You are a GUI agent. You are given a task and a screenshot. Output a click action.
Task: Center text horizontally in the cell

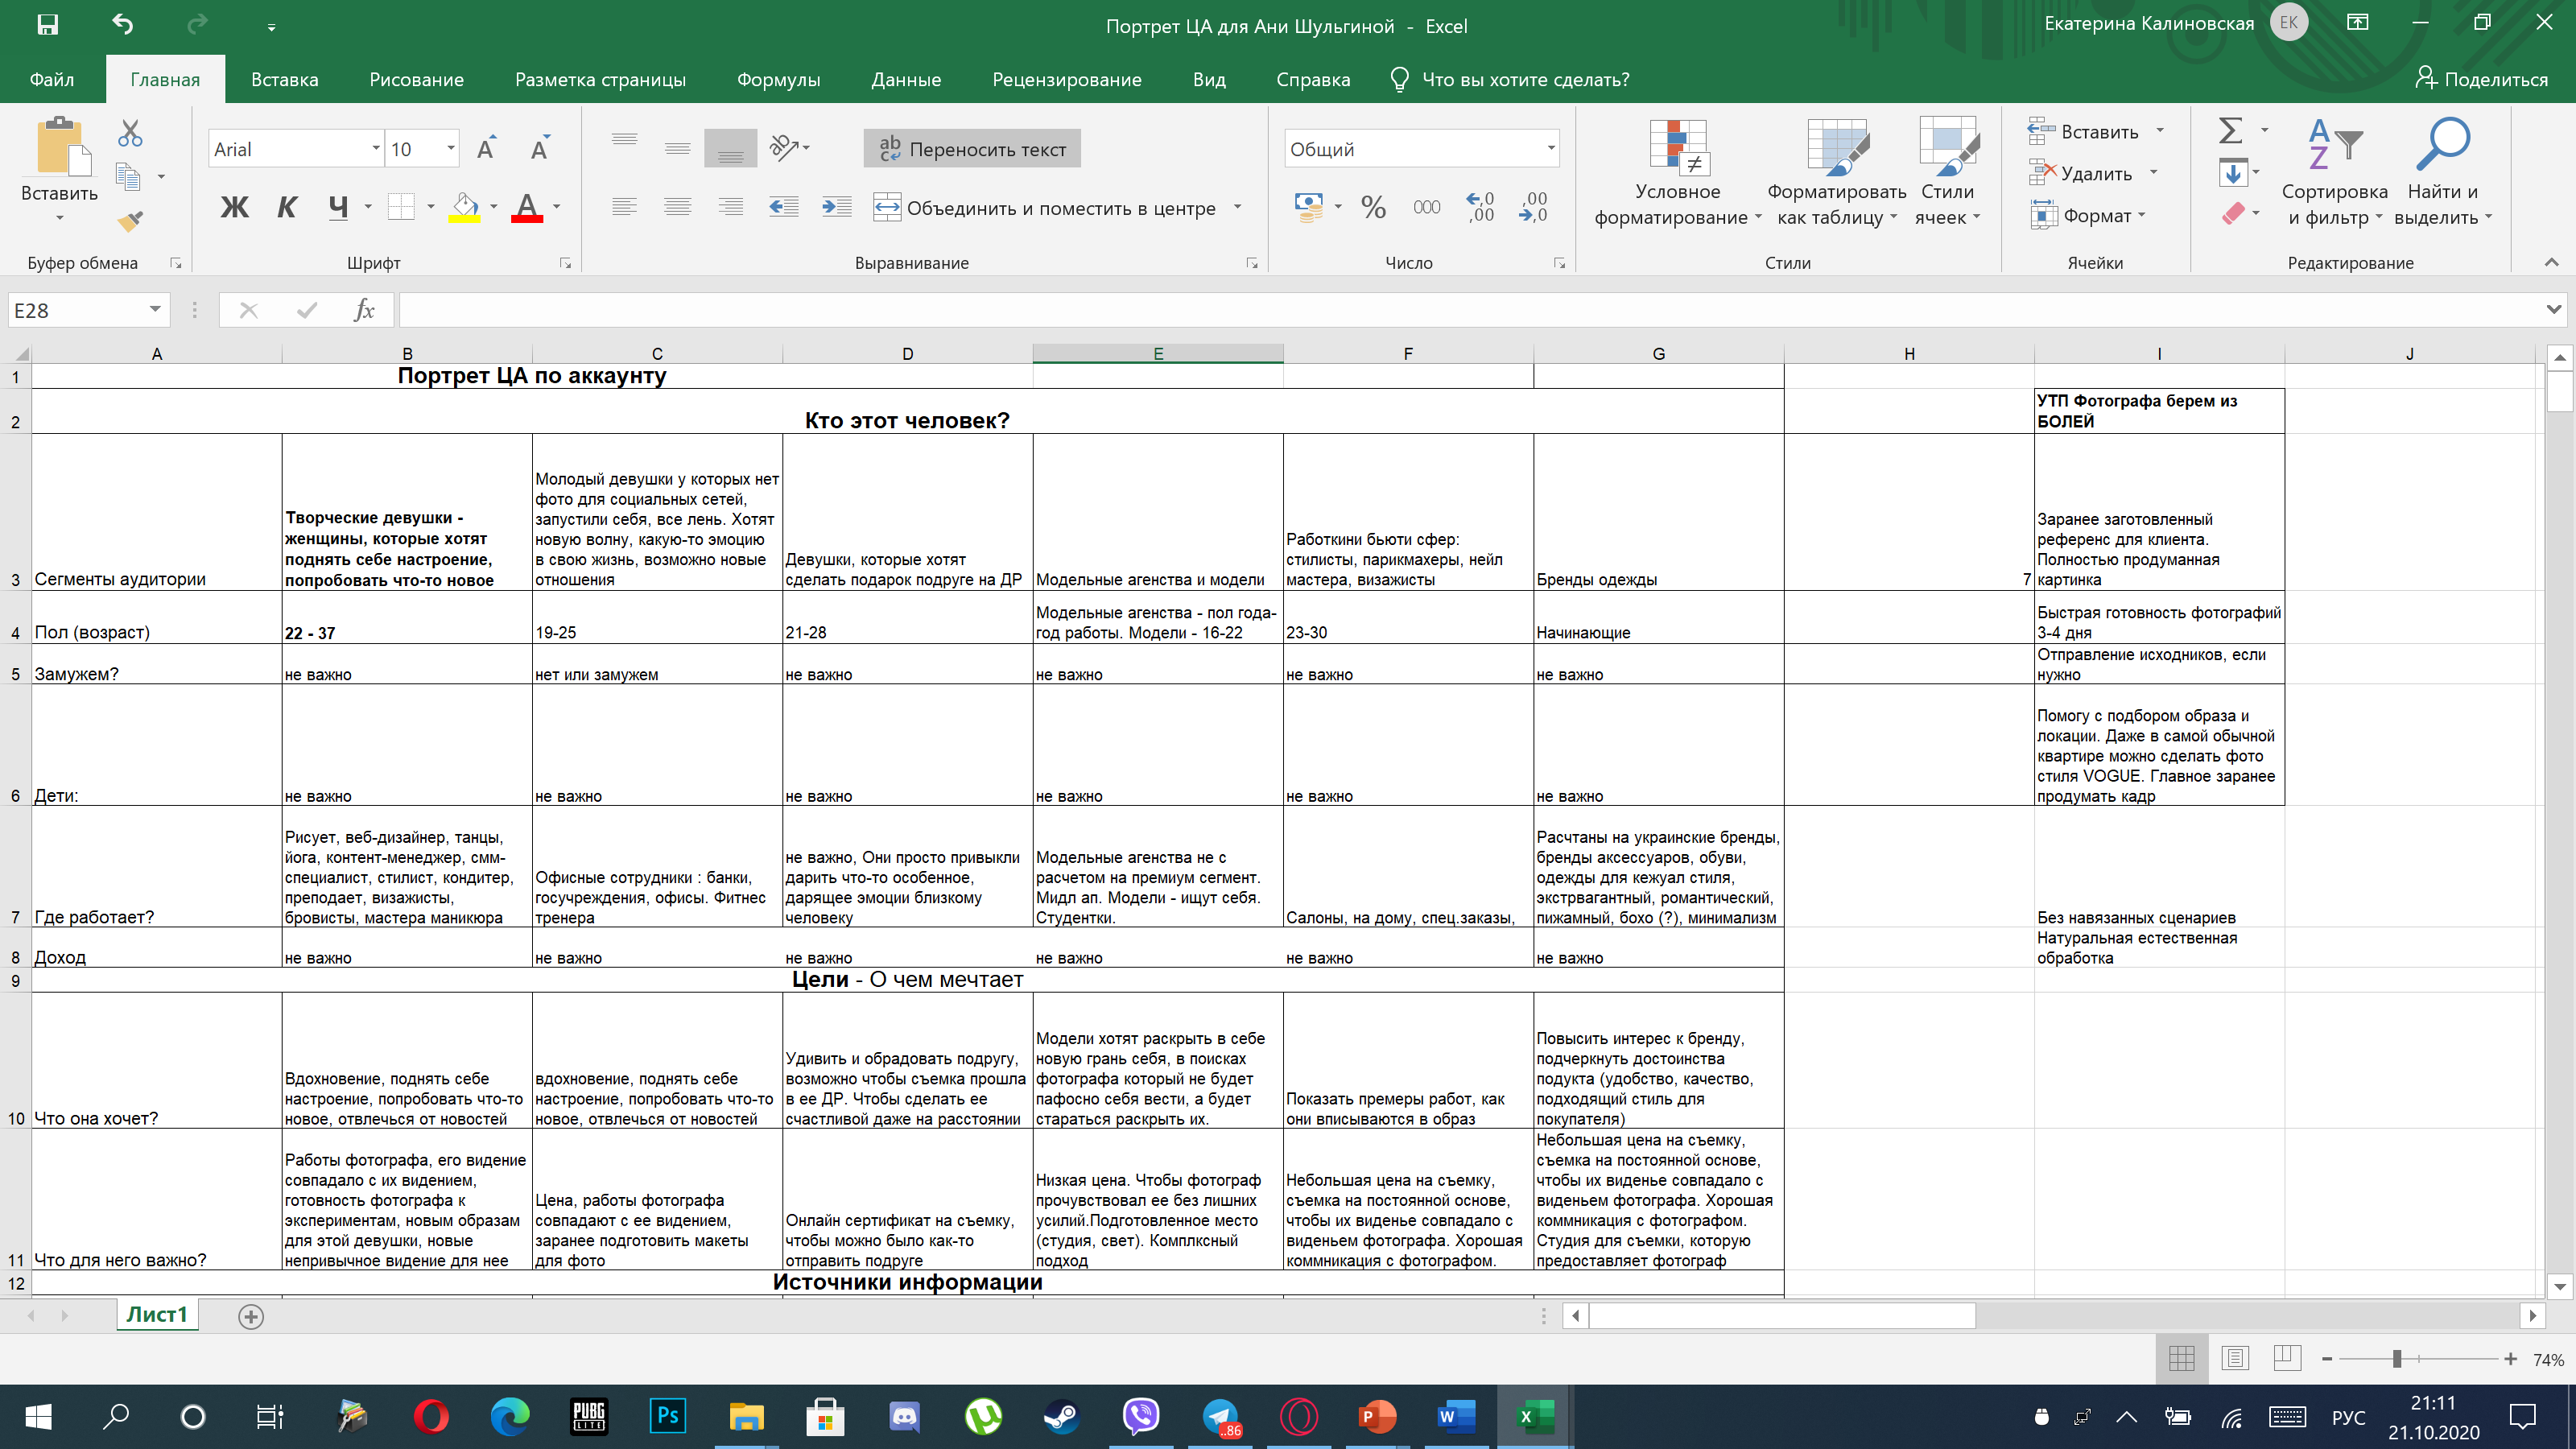tap(678, 207)
